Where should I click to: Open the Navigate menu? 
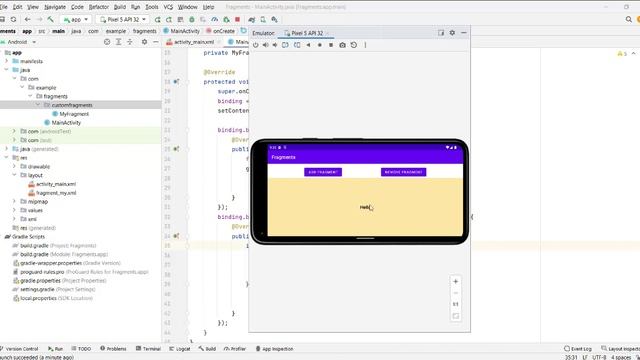[55, 7]
